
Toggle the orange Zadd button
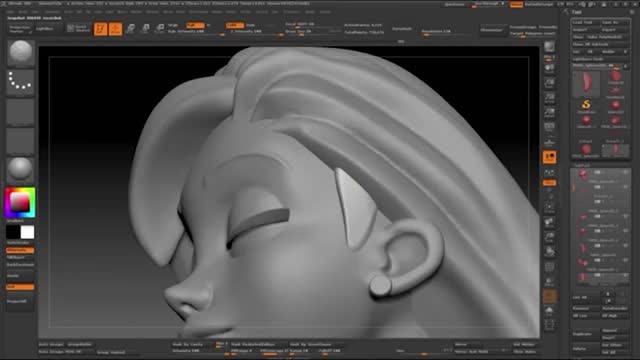[x=235, y=25]
